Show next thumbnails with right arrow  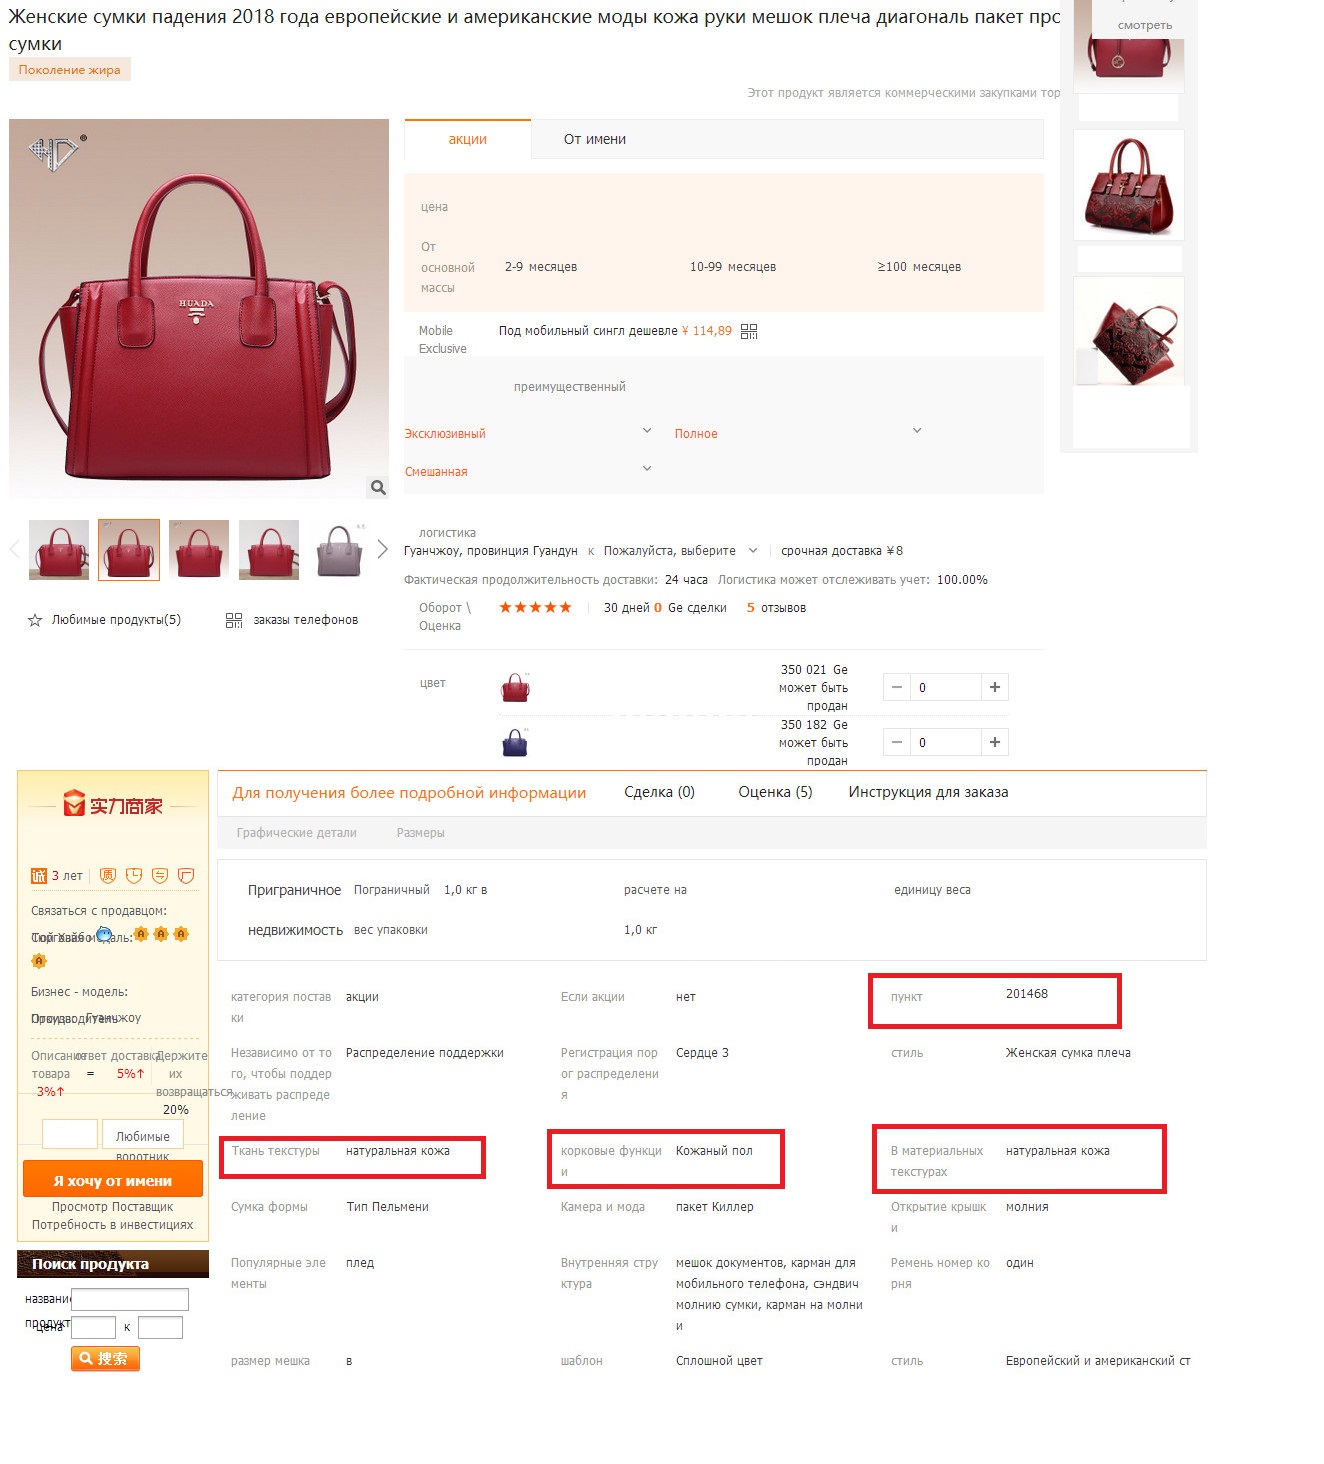pyautogui.click(x=382, y=549)
